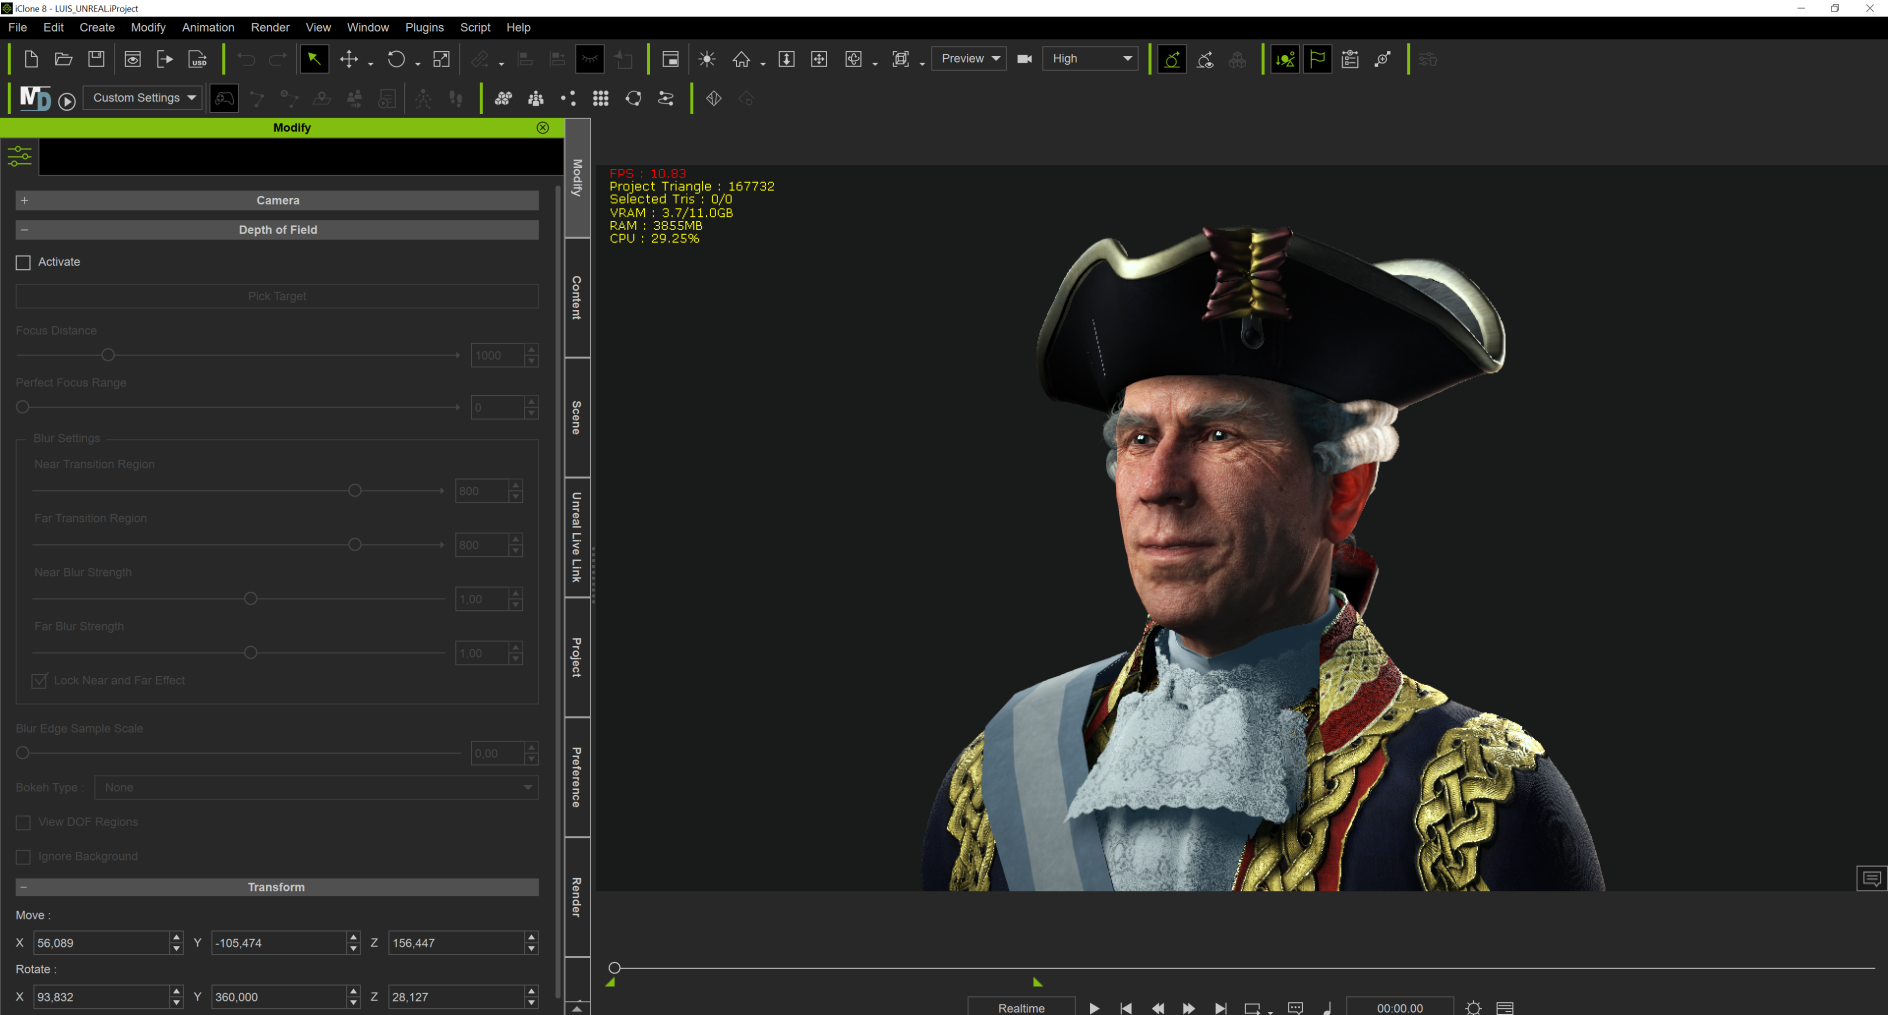This screenshot has height=1015, width=1888.
Task: Collapse the Transform section header
Action: click(25, 886)
